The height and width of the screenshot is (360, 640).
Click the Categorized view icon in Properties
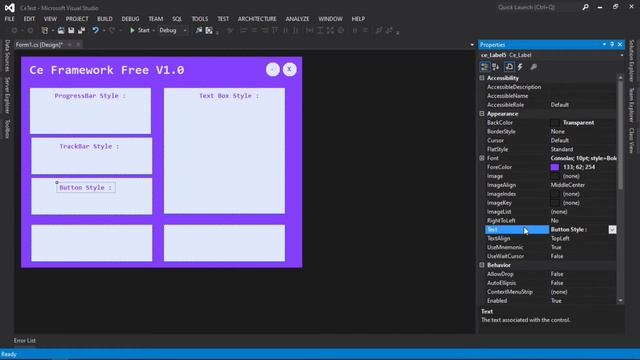click(484, 67)
